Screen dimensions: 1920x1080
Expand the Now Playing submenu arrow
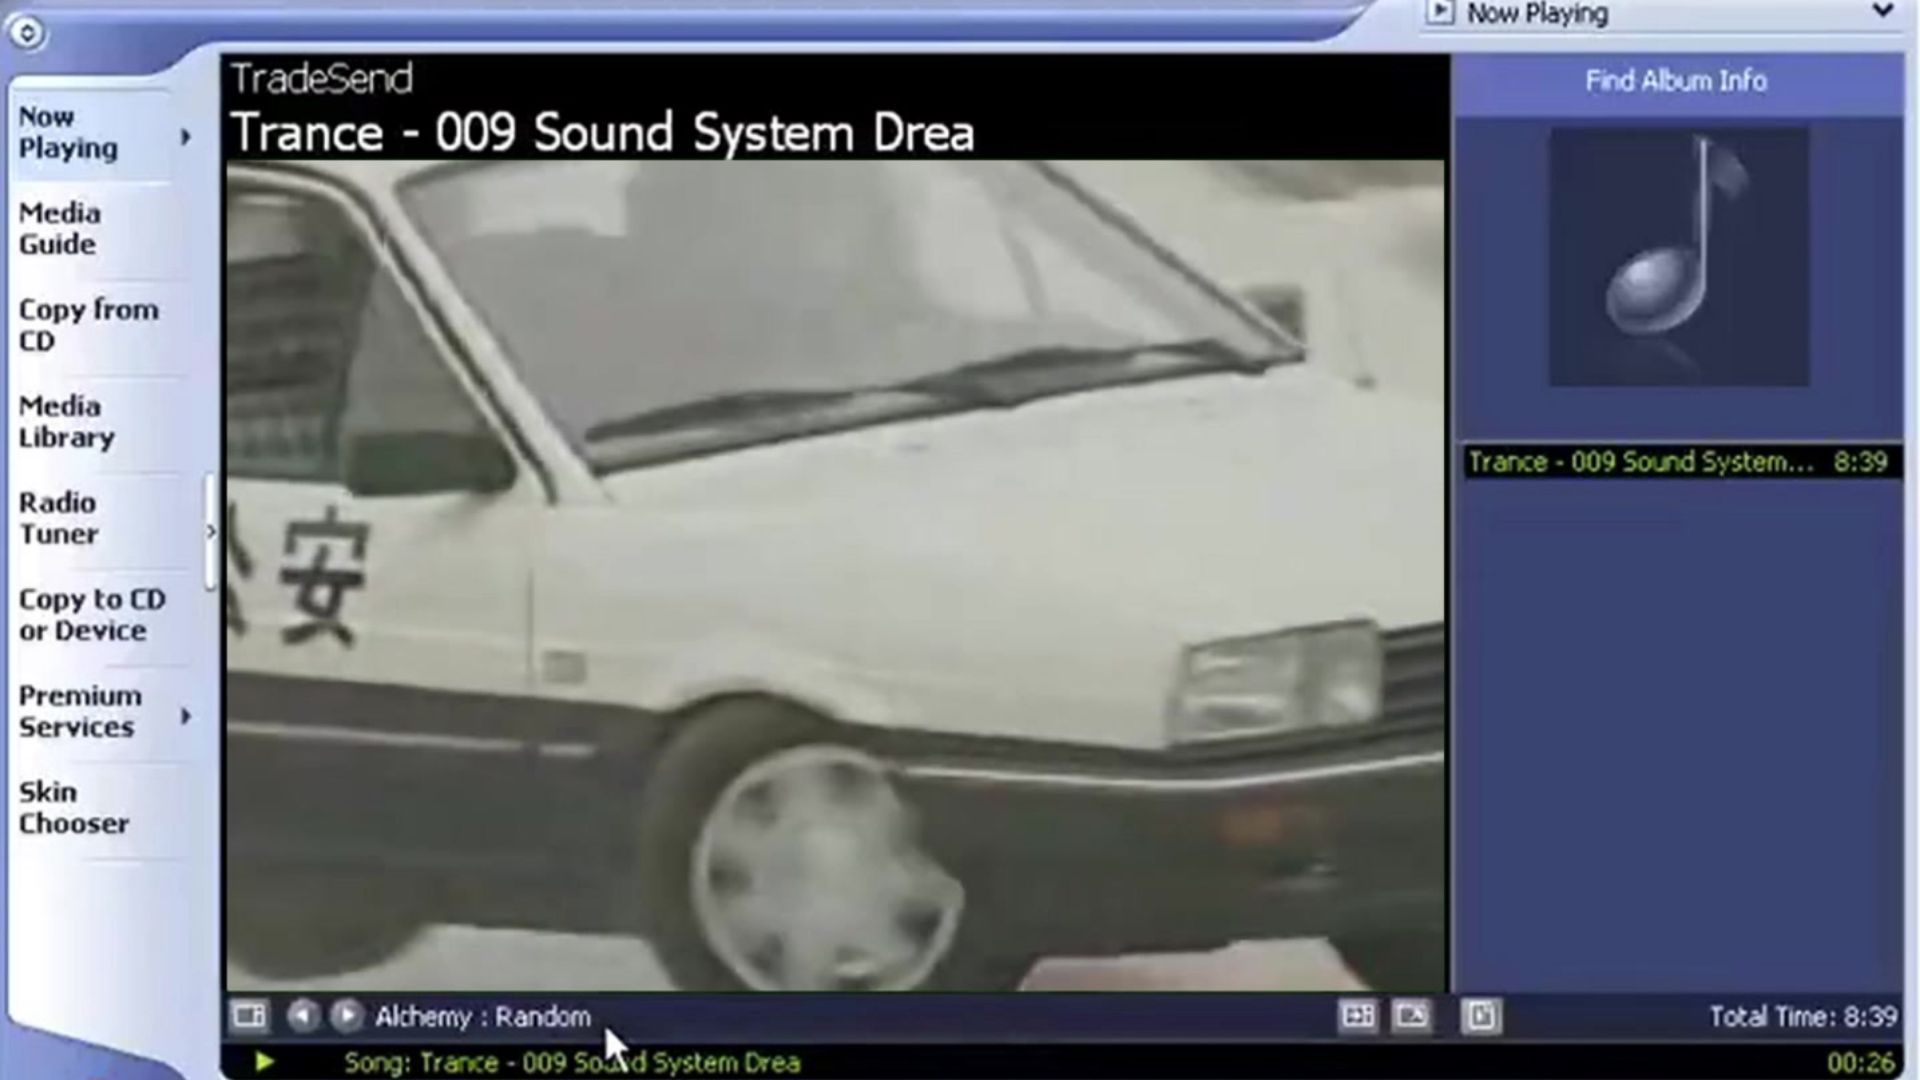[186, 136]
